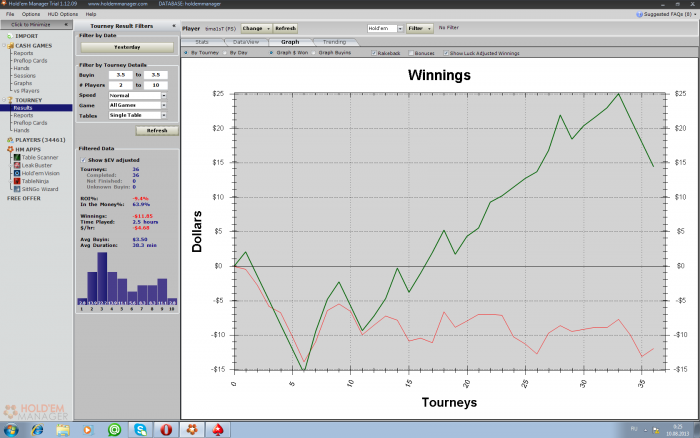Viewport: 700px width, 438px height.
Task: Select the By Tourney radio button
Action: coord(186,53)
